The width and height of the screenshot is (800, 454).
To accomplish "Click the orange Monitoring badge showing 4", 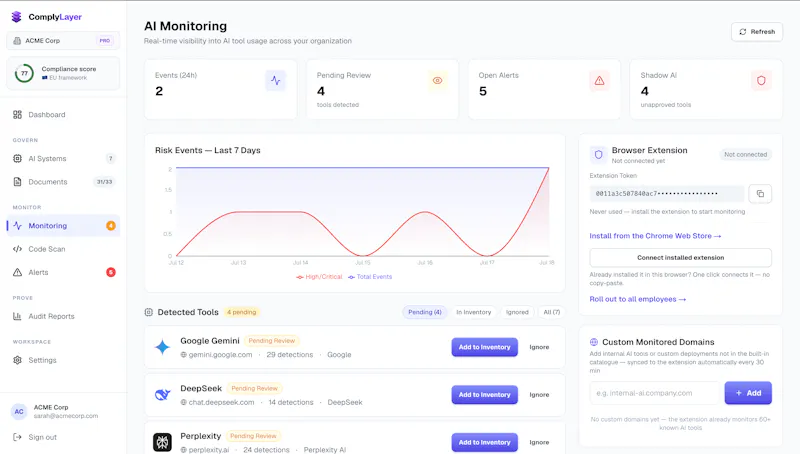I will [x=111, y=225].
